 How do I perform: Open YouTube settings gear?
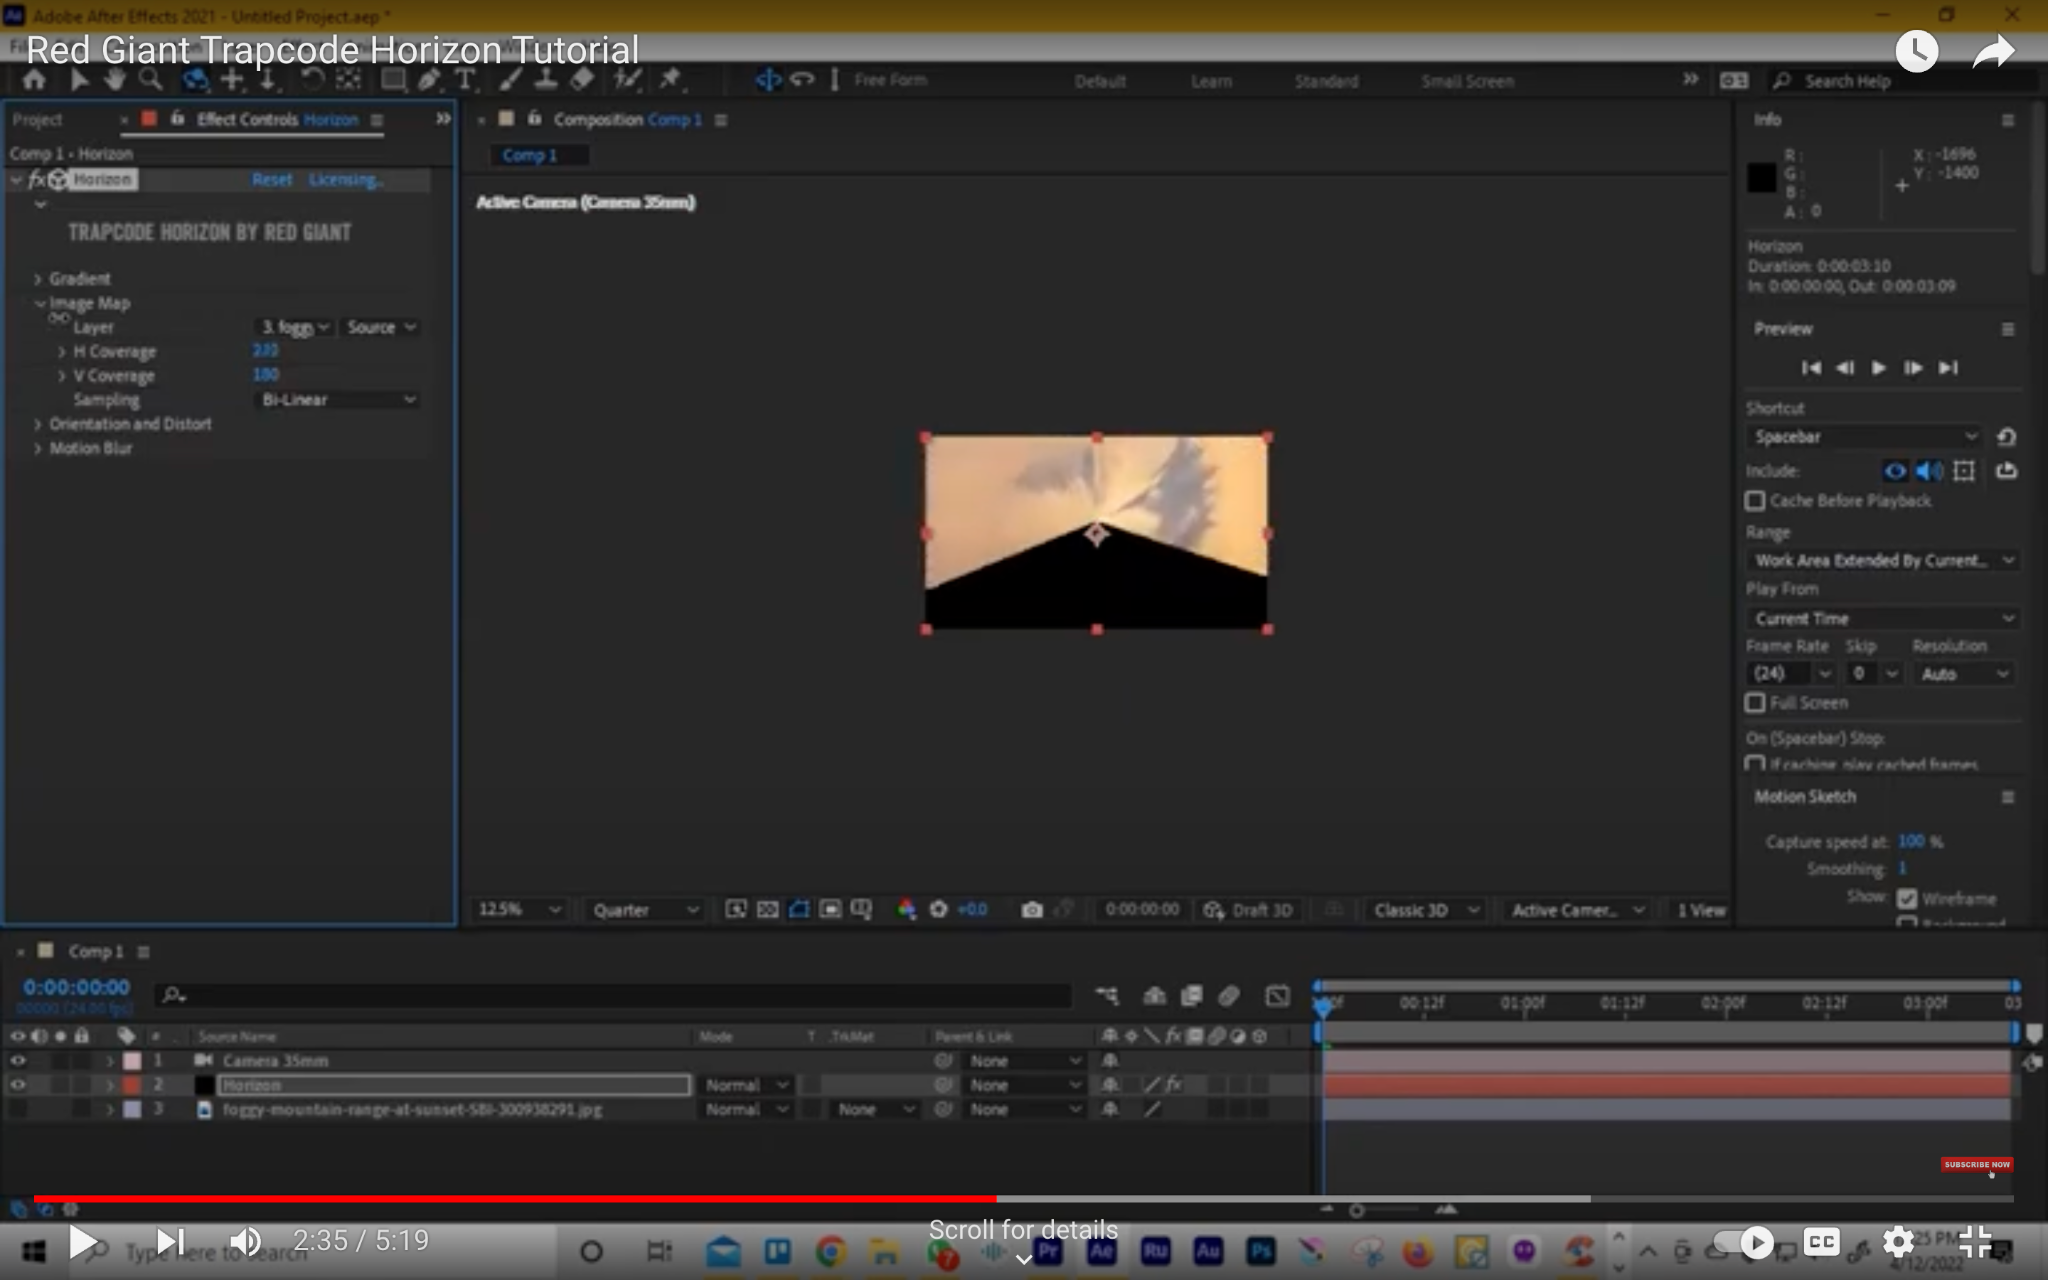pos(1898,1242)
